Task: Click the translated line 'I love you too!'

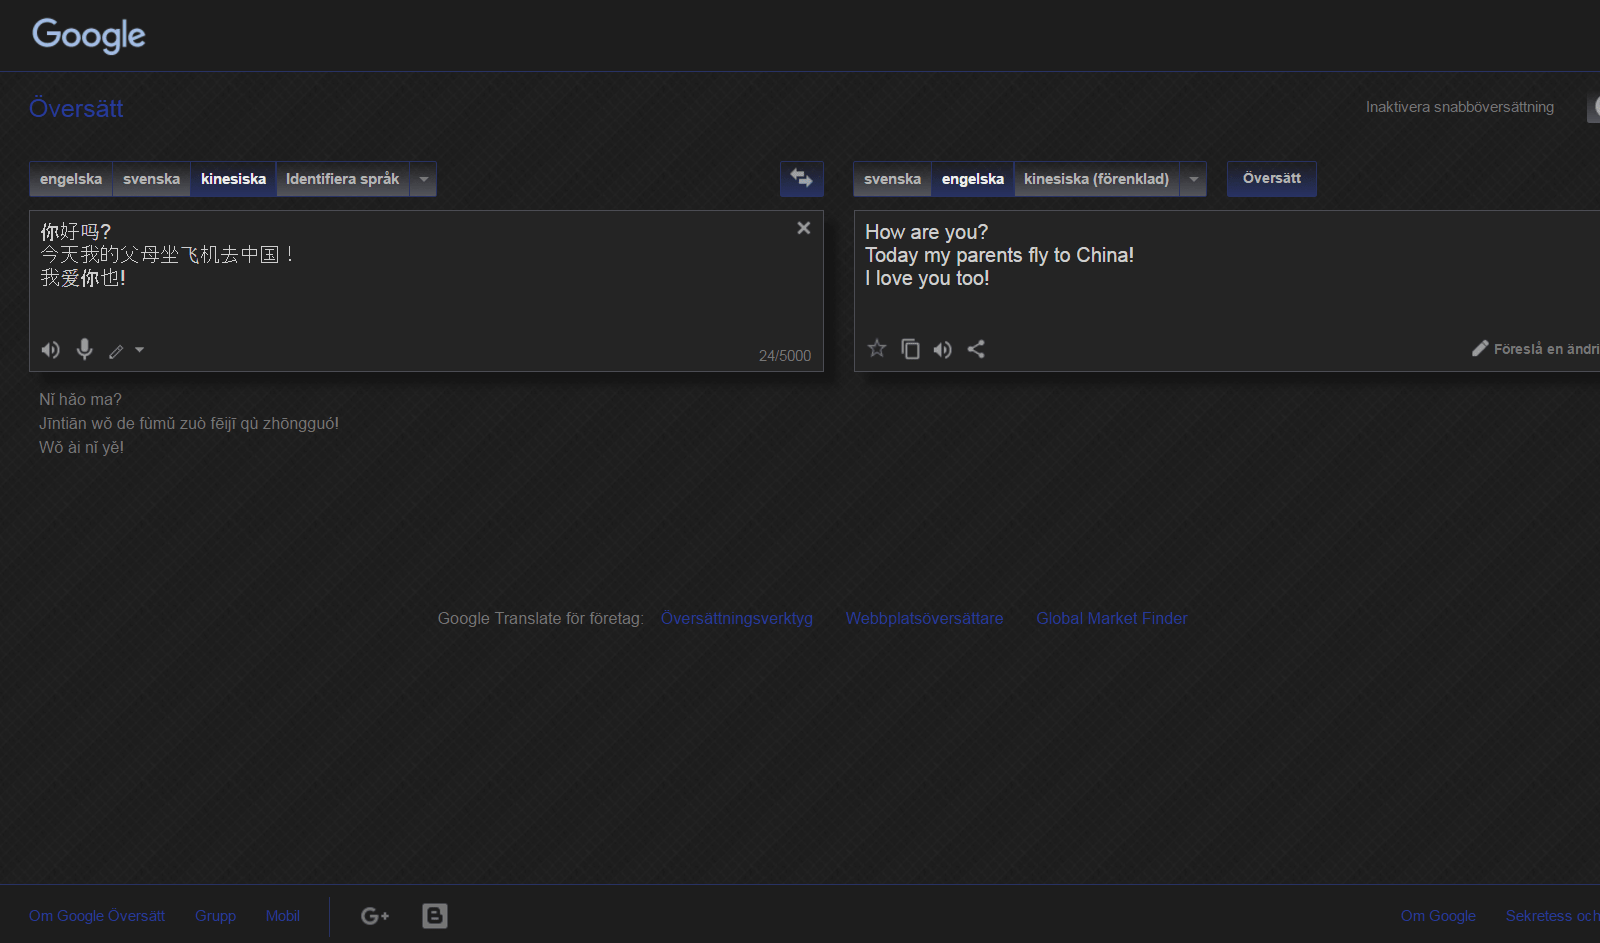Action: [x=927, y=278]
